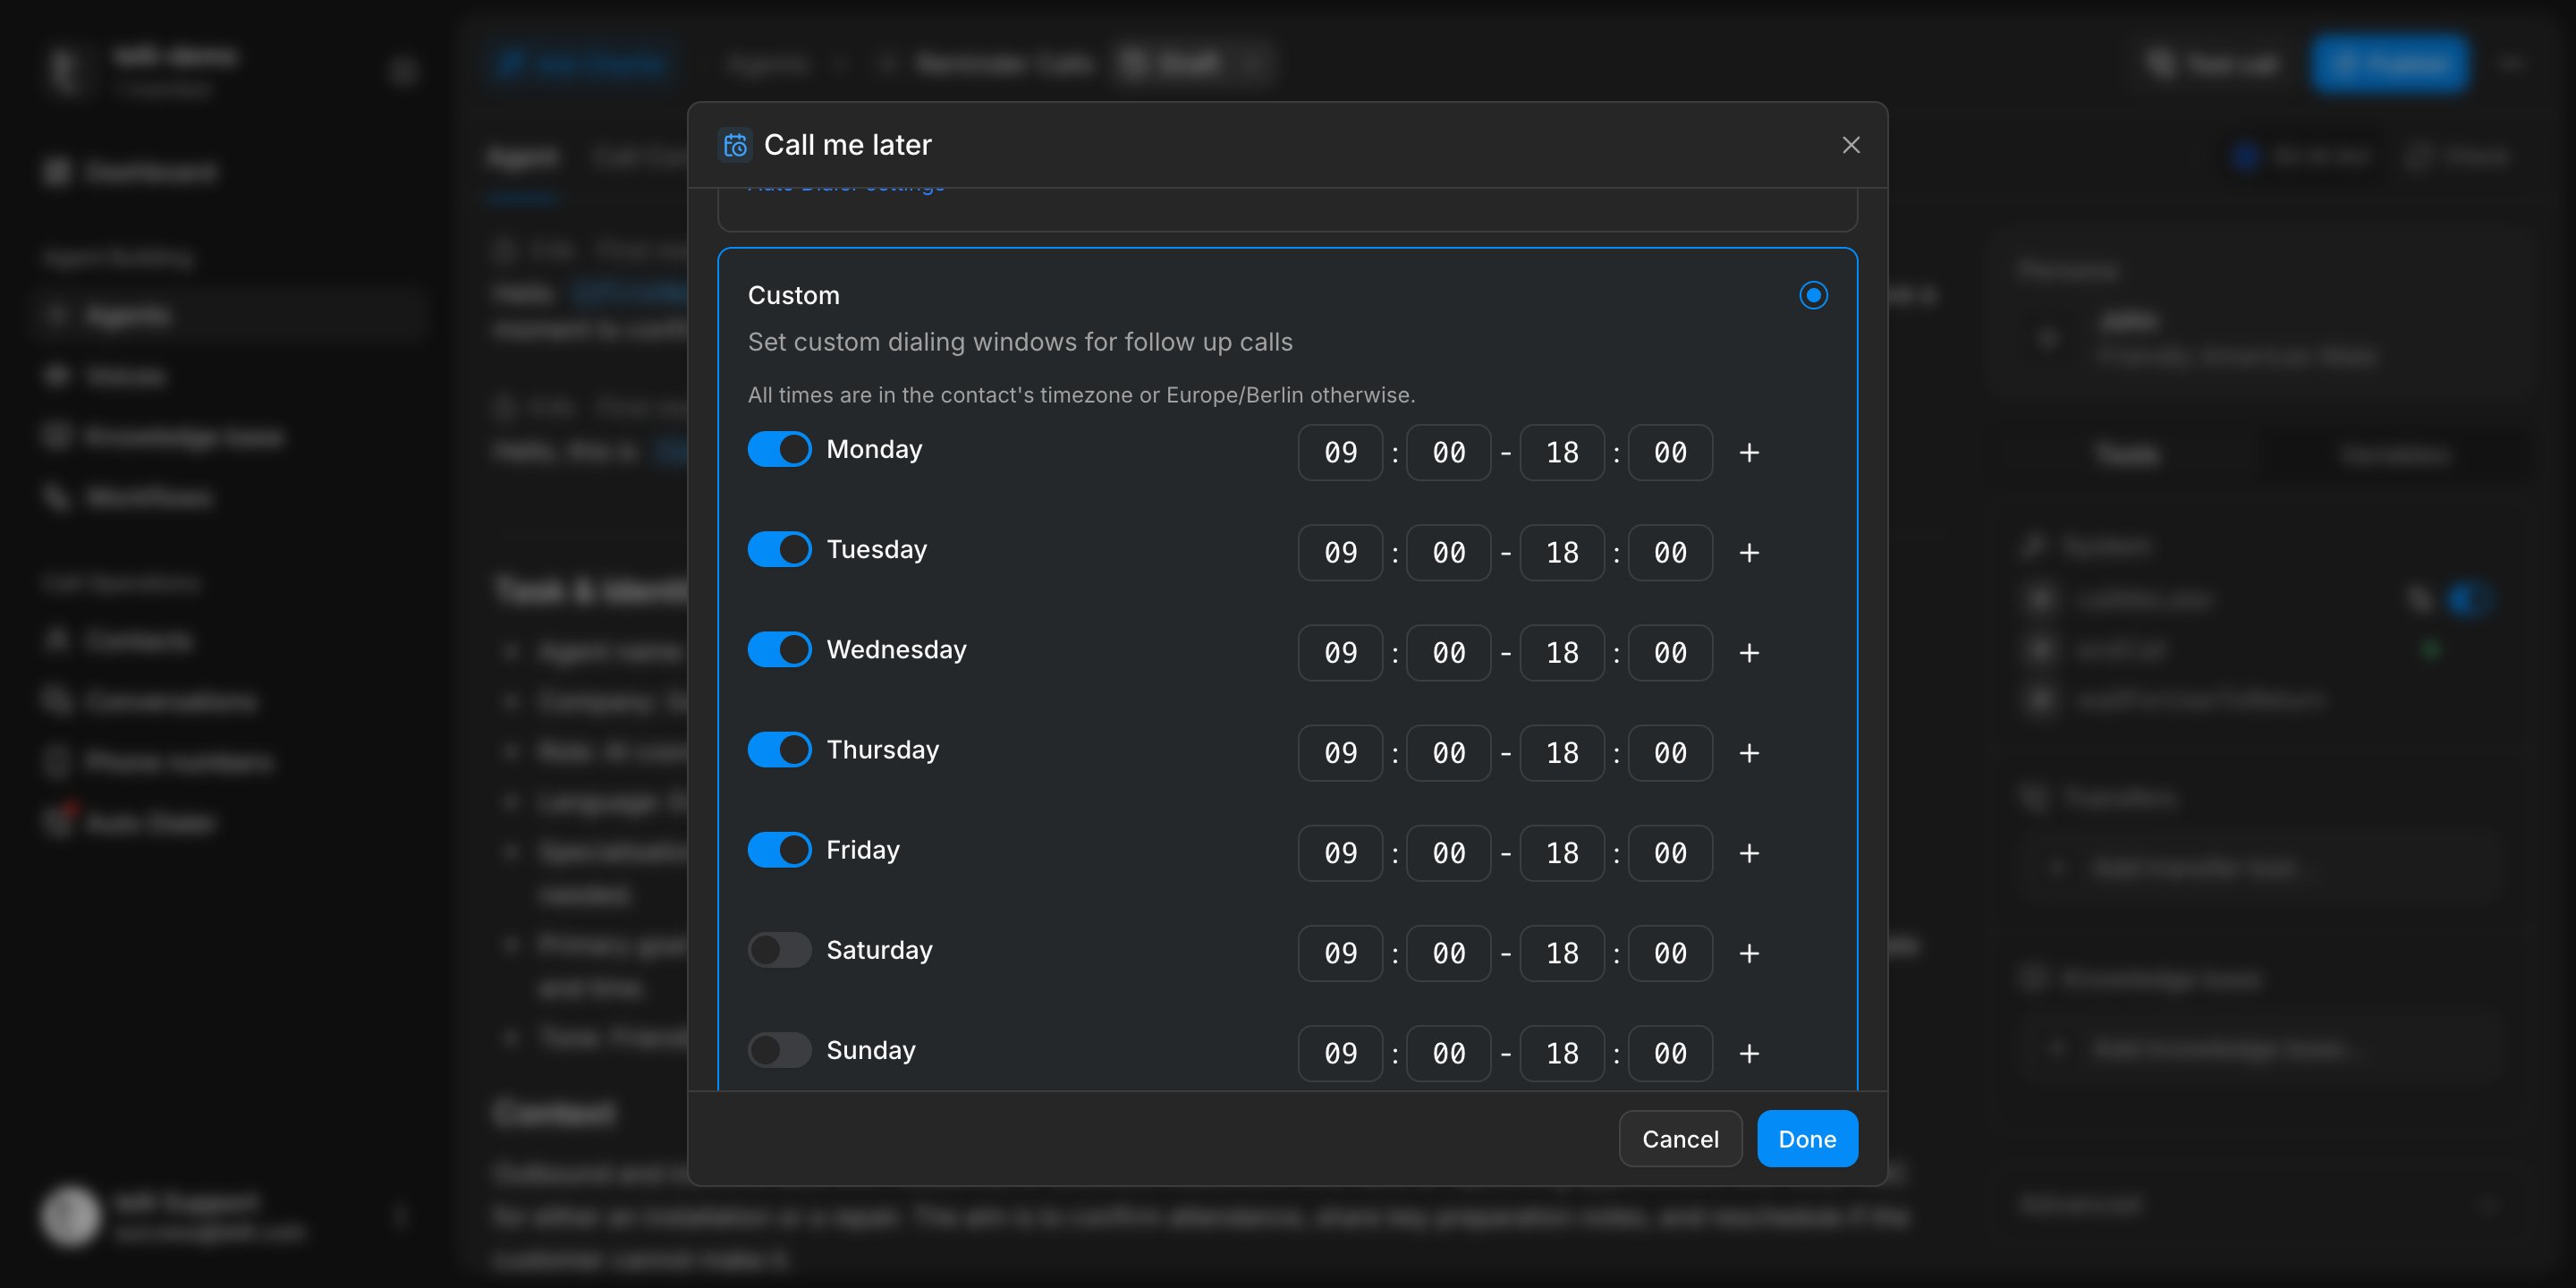Add another time window for Monday
Viewport: 2576px width, 1288px height.
click(1749, 452)
